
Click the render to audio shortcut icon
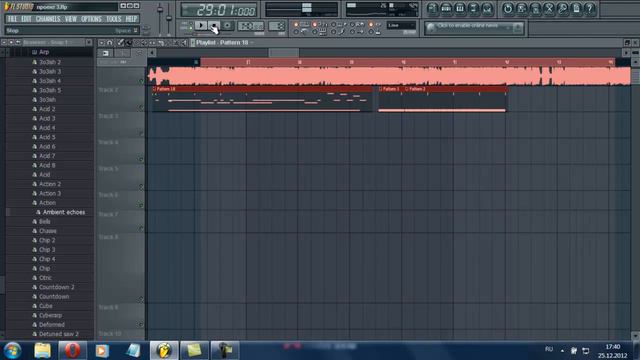click(x=536, y=9)
